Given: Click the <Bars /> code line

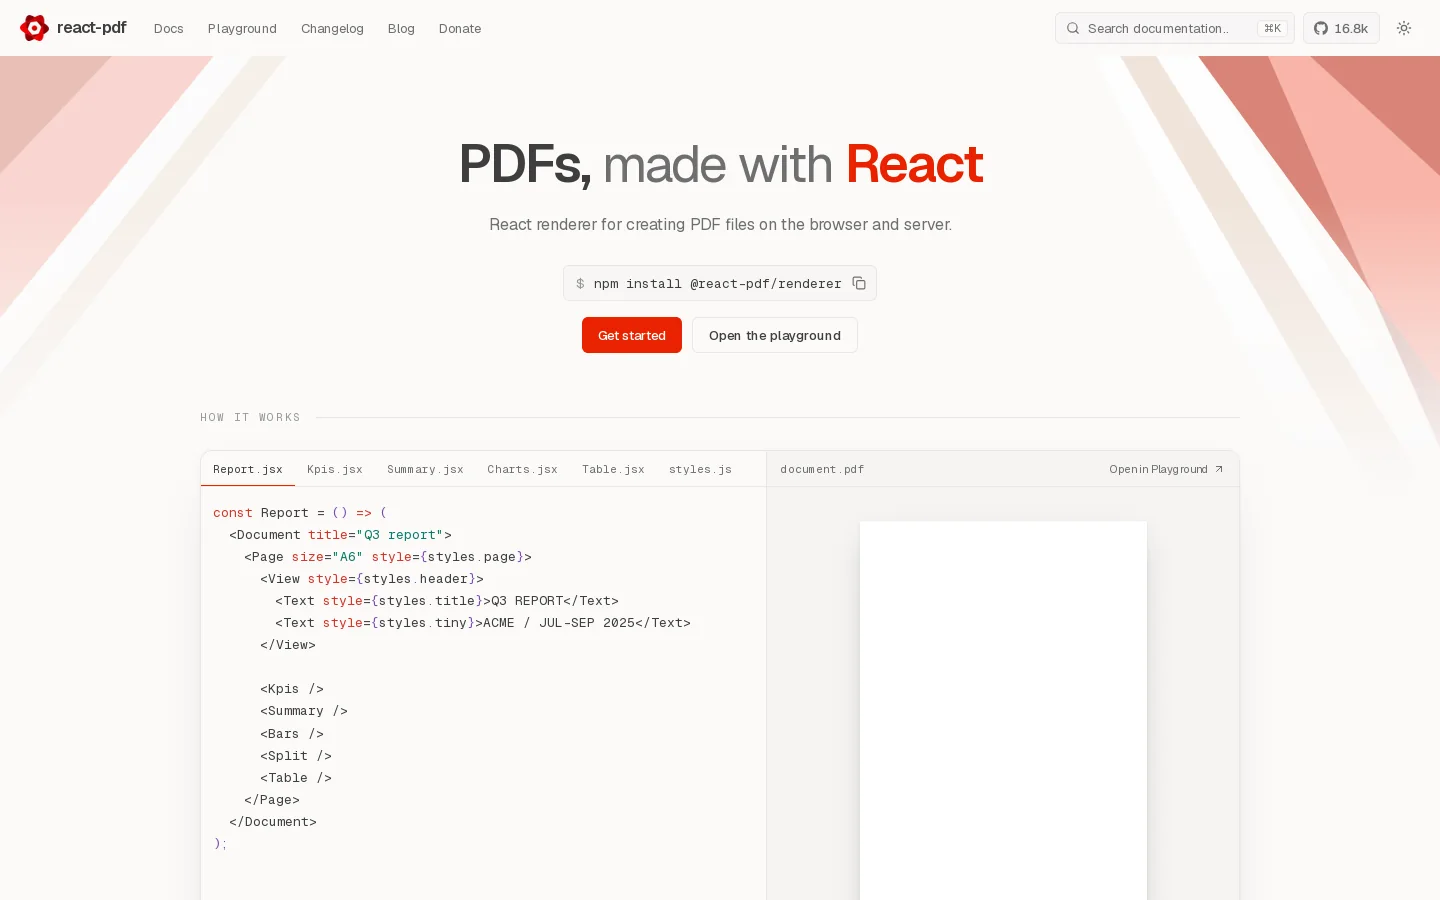Looking at the screenshot, I should (292, 734).
